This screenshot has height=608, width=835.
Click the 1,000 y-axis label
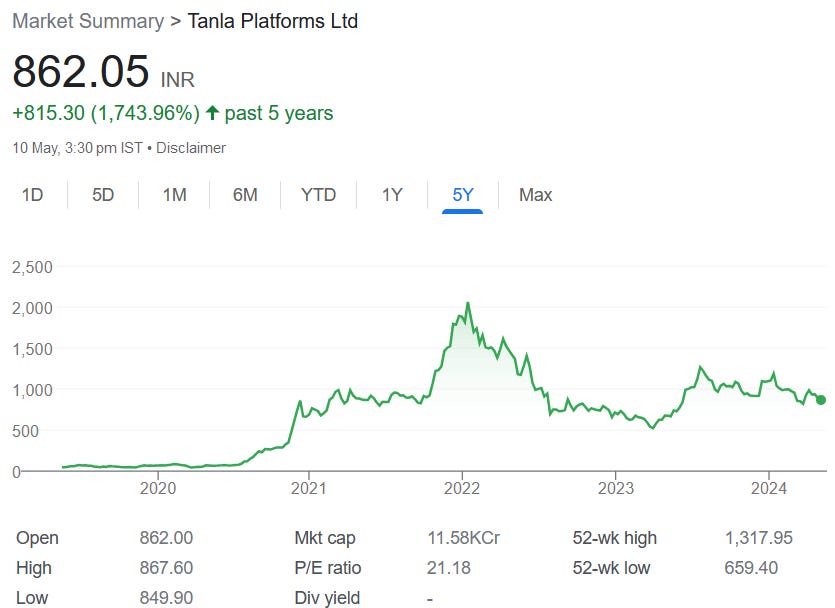(x=32, y=390)
